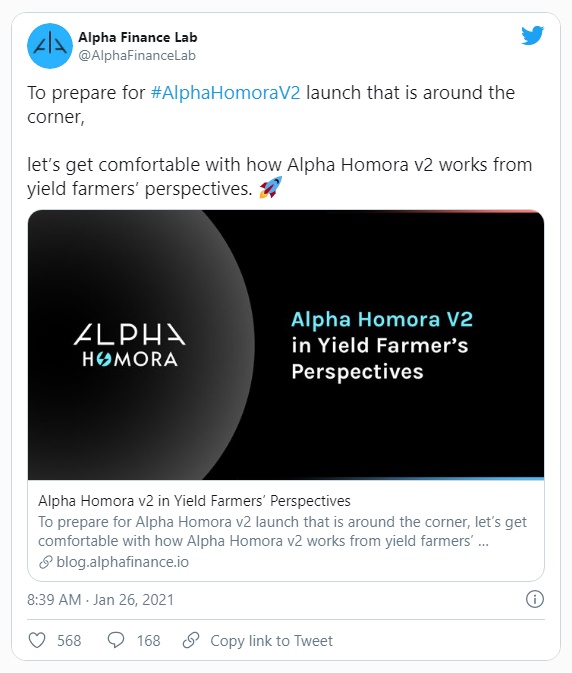
Task: Click the rocket emoji in tweet
Action: (x=271, y=187)
